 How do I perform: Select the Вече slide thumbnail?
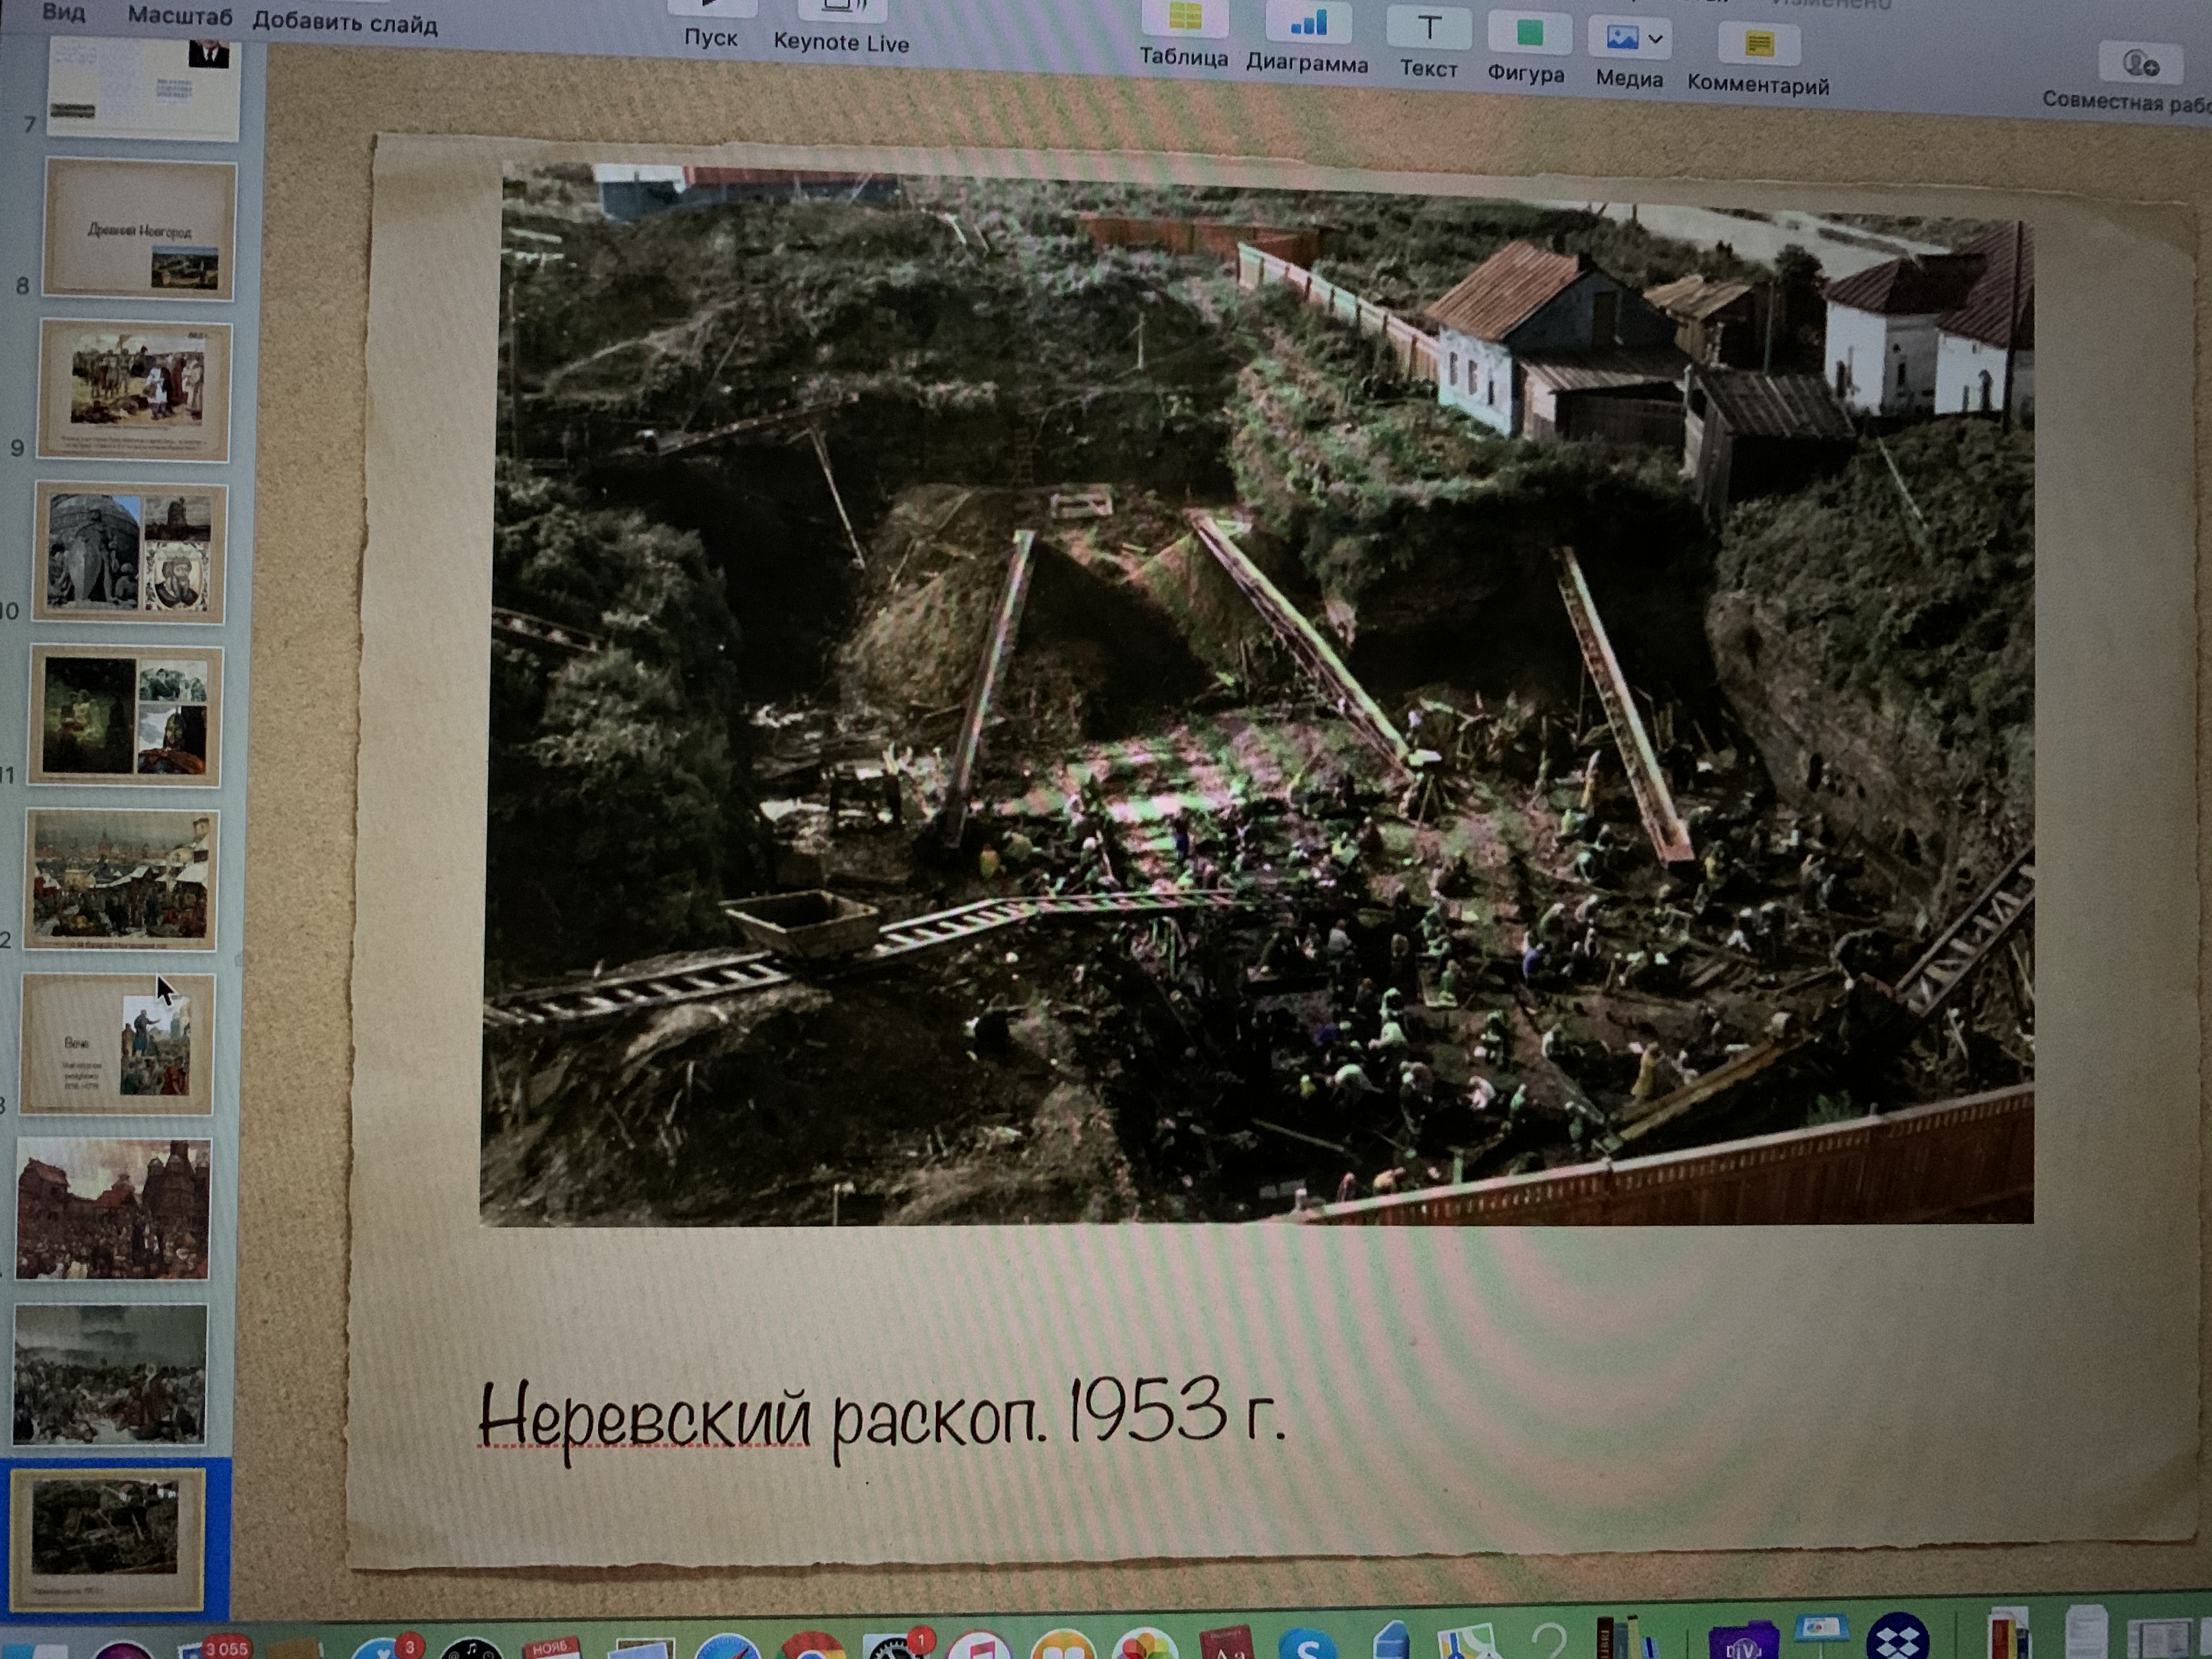click(117, 1044)
